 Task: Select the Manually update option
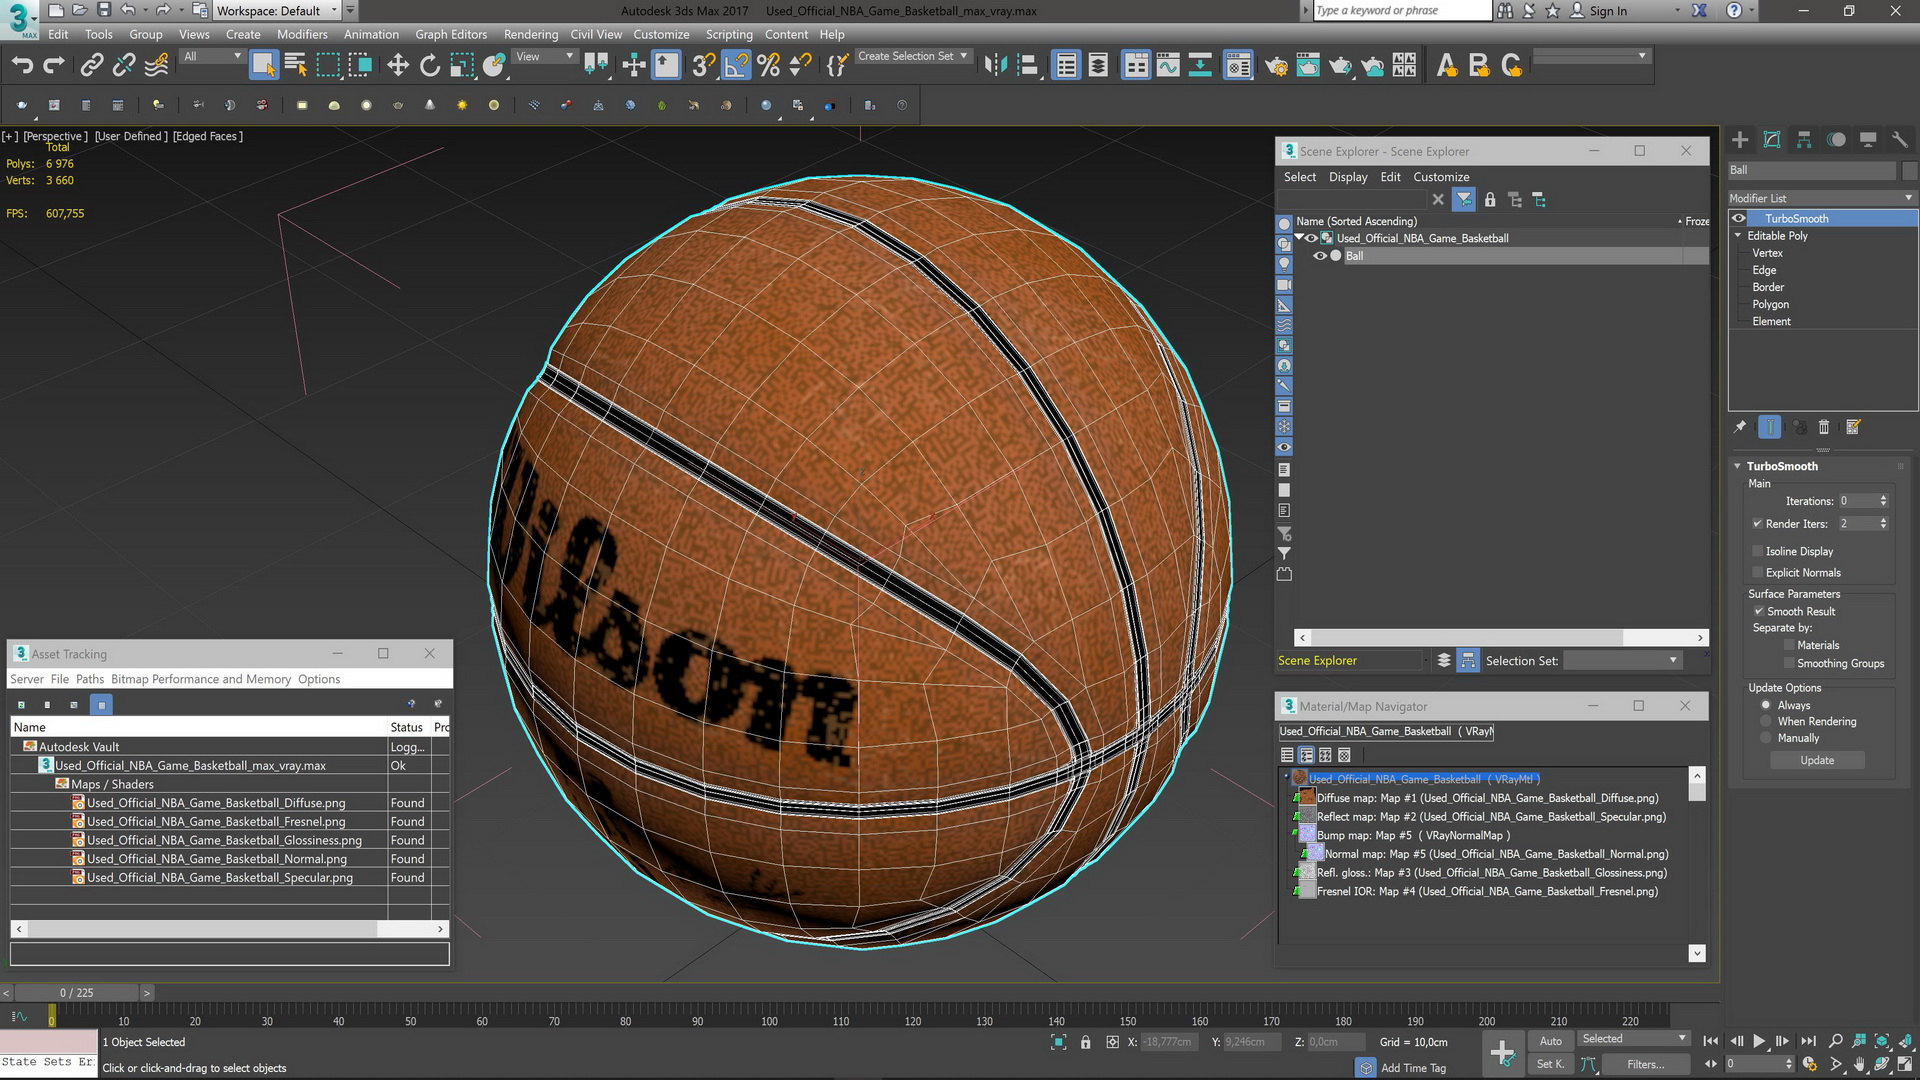(1766, 738)
